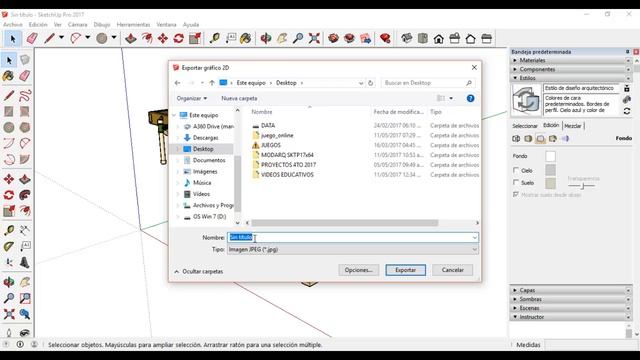Click the Buscar en Desktop search field
The image size is (640, 360).
click(x=428, y=83)
